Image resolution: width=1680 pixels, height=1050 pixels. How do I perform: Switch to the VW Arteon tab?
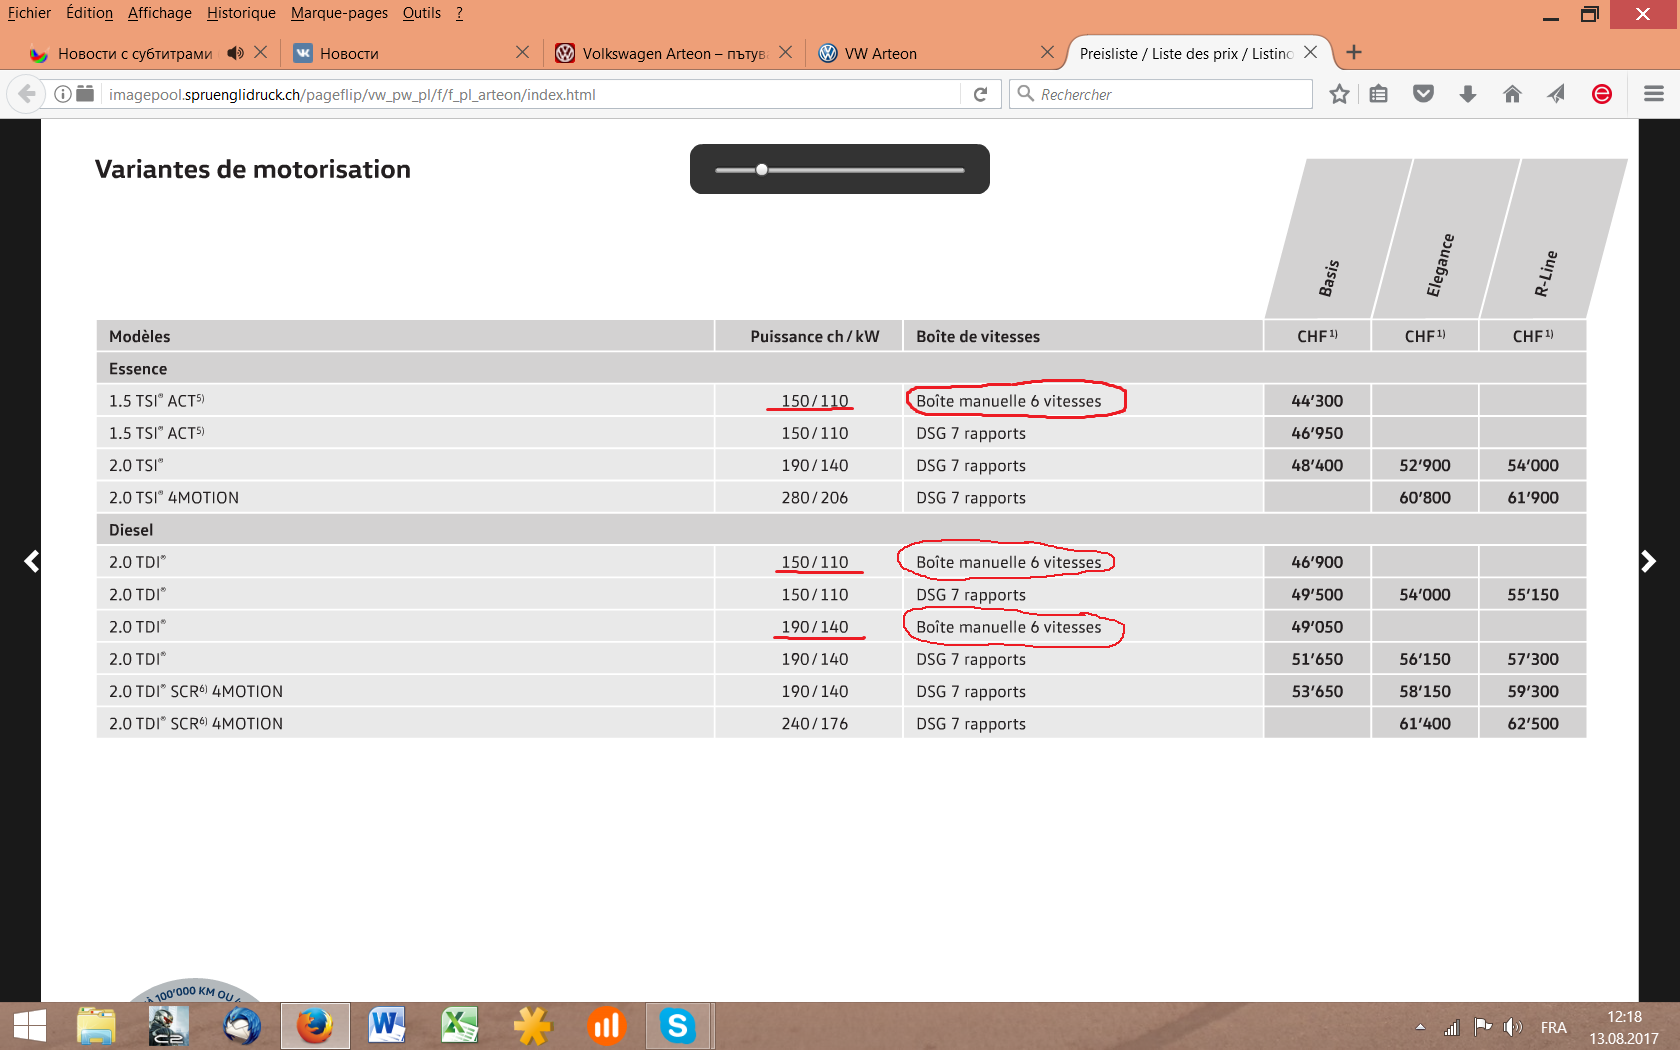[880, 54]
